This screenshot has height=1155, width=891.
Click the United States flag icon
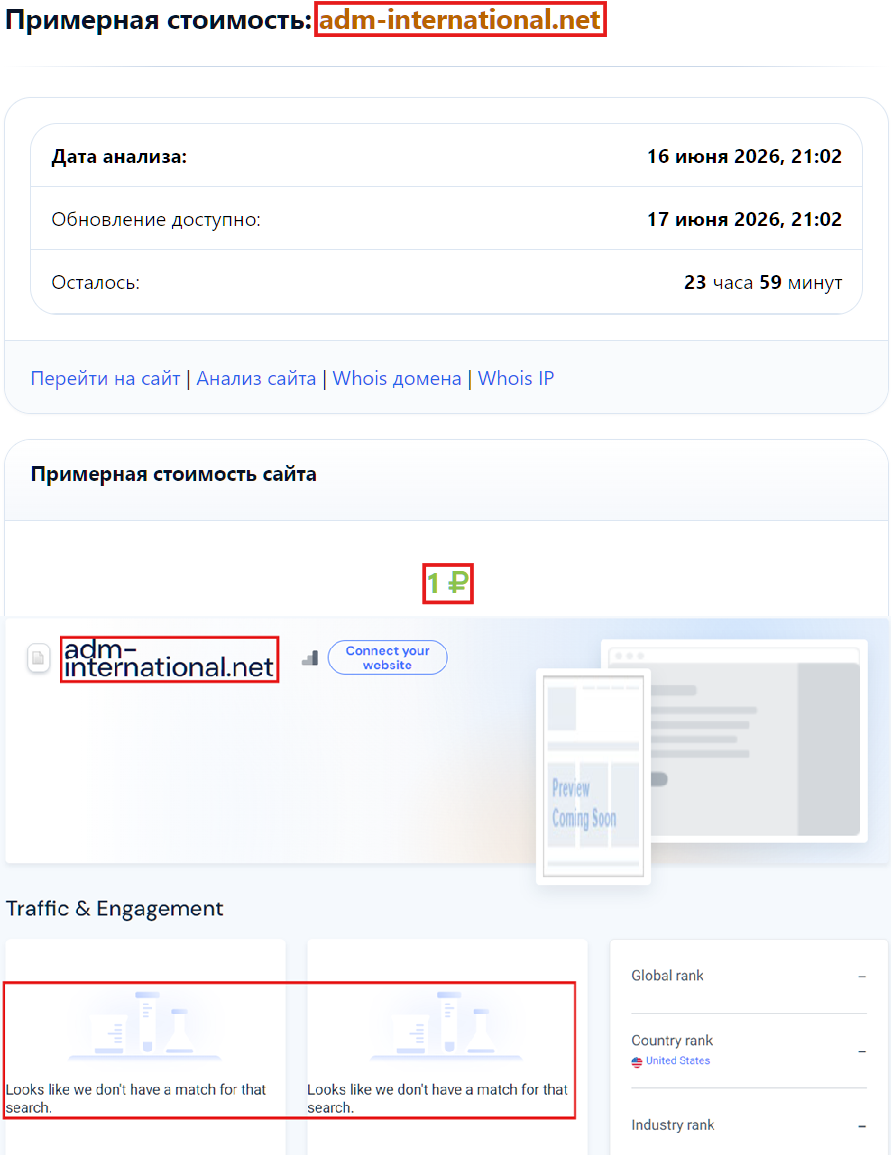pos(637,1061)
